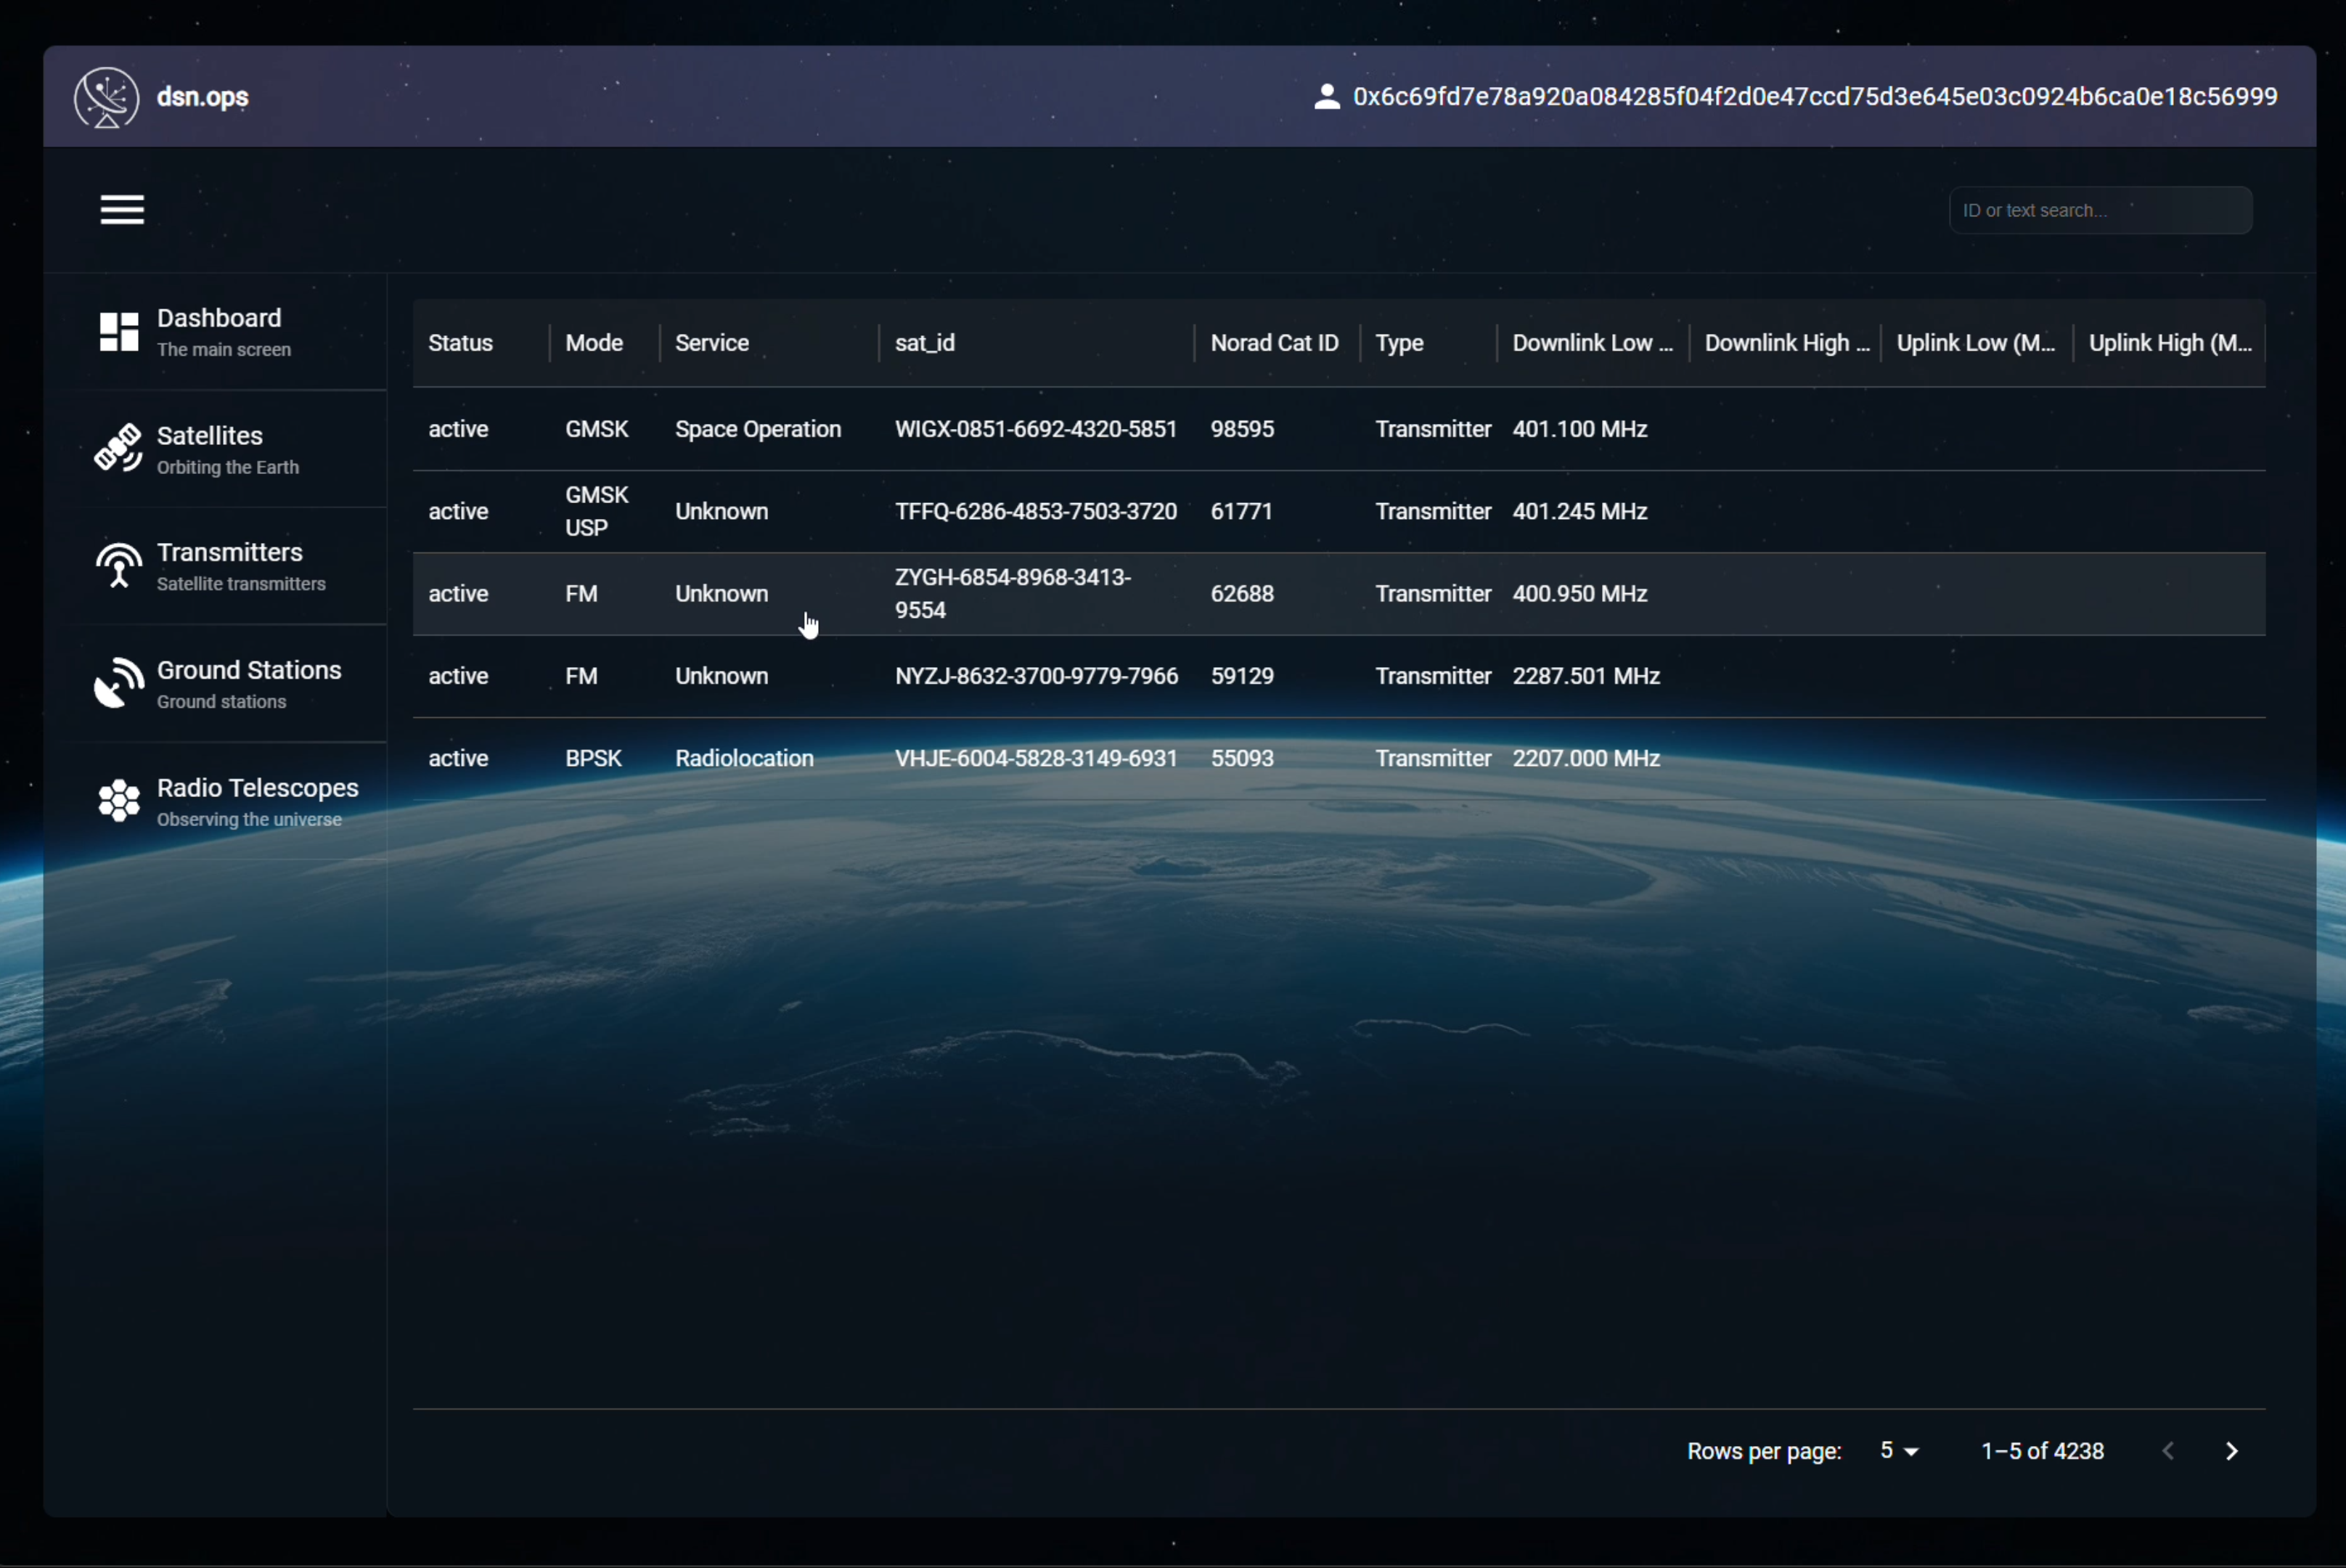Screen dimensions: 2346x1568
Task: Click the BPSK mode cell
Action: 593,758
